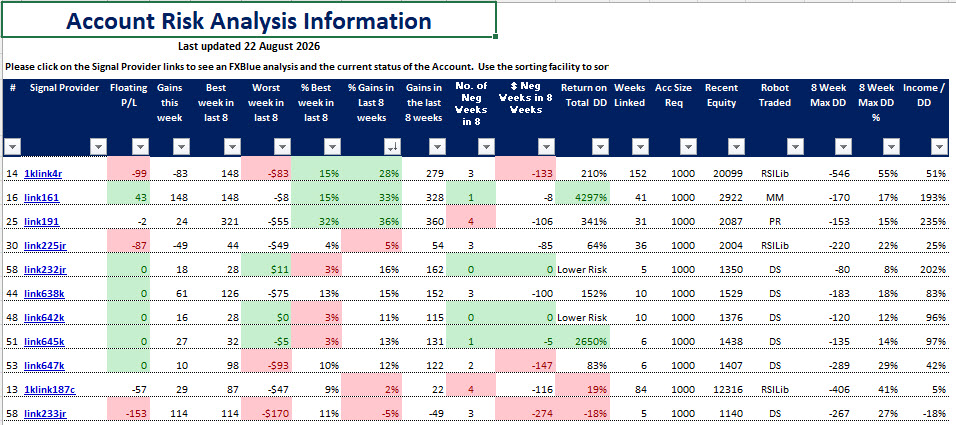
Task: Open Gains in the last 8 weeks filter
Action: click(x=437, y=146)
